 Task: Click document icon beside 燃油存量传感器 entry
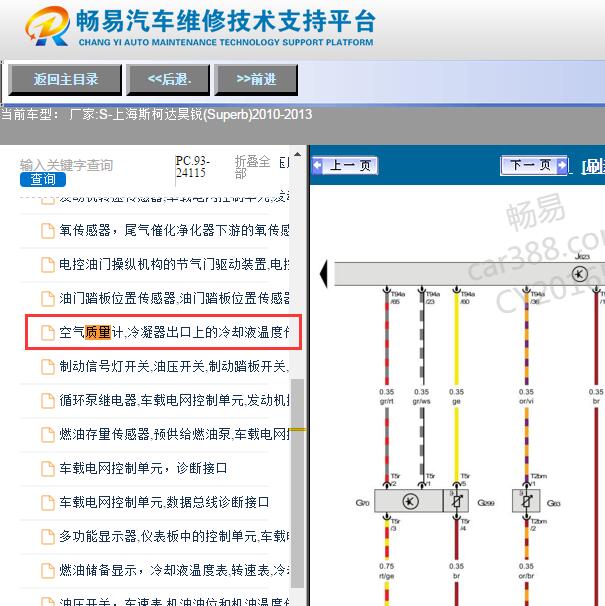point(48,435)
